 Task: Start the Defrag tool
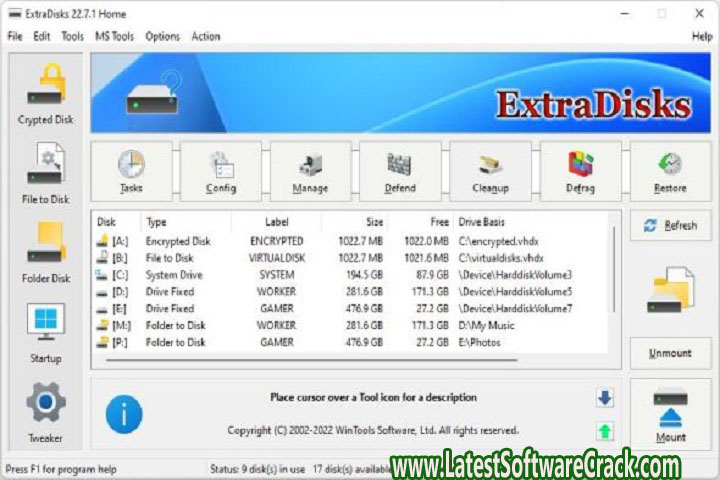(580, 170)
